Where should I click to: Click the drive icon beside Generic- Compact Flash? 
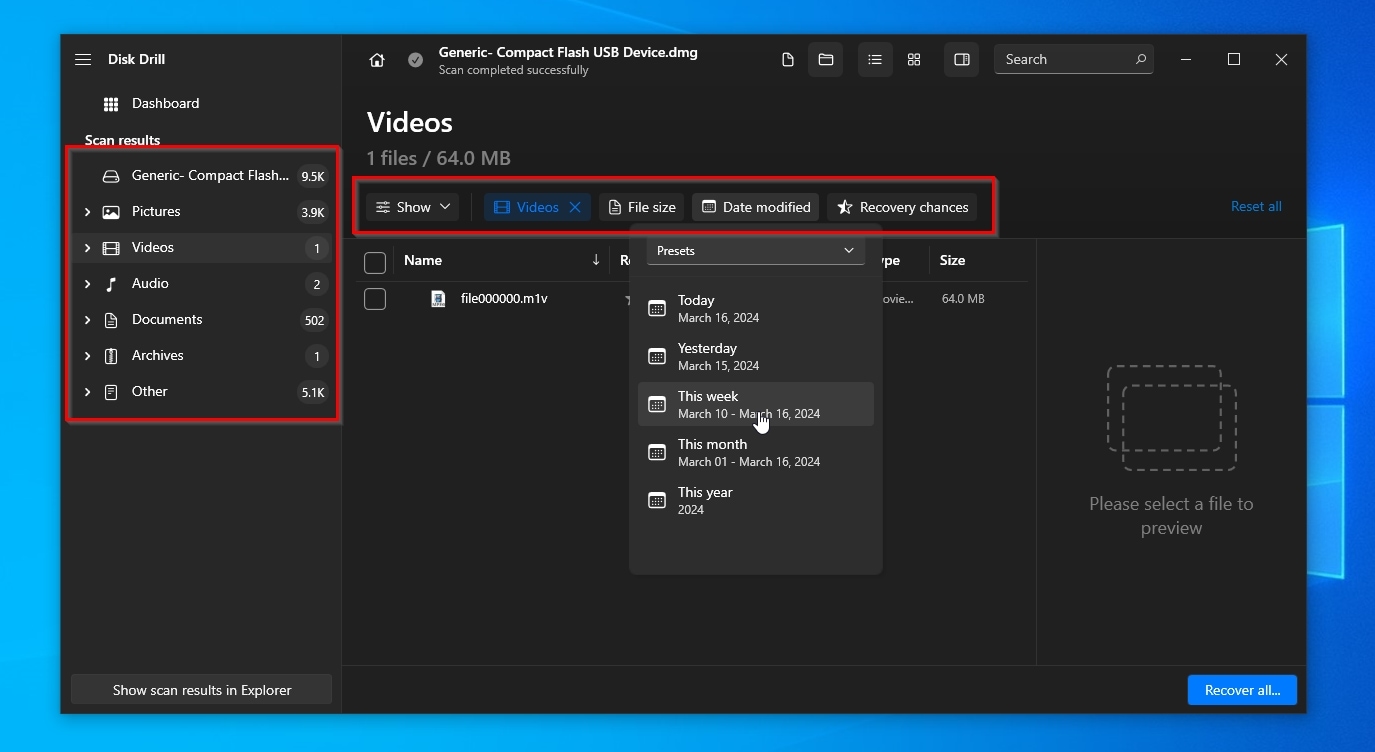click(111, 176)
